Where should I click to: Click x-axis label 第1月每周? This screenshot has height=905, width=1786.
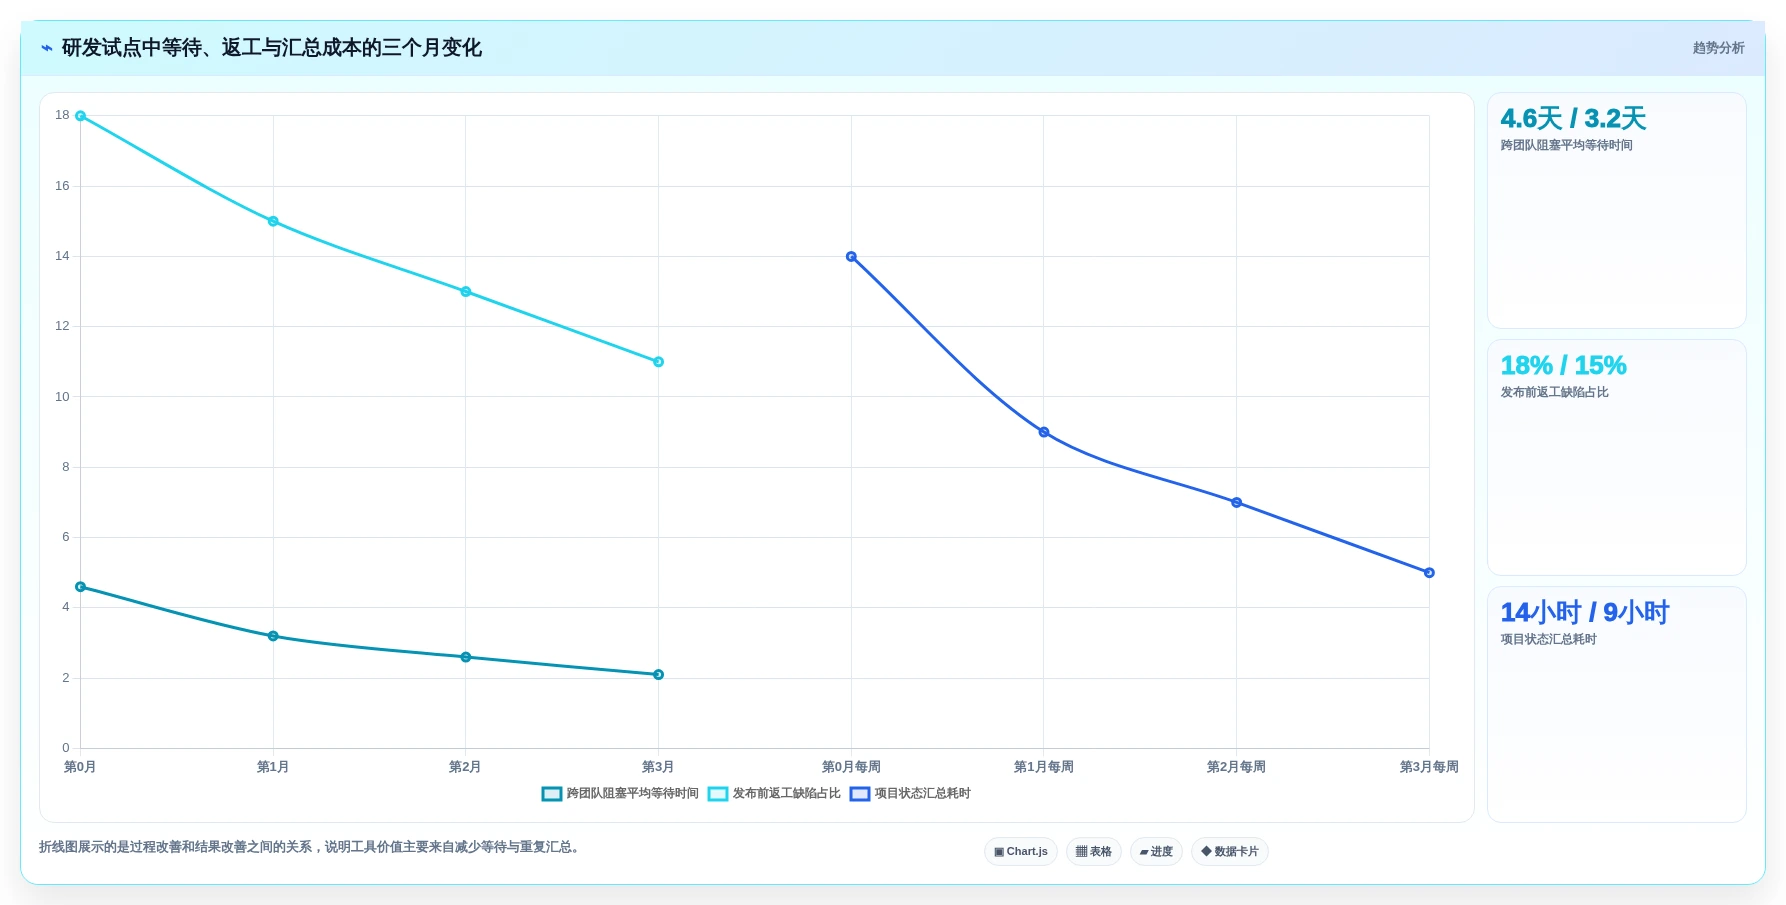(x=1044, y=767)
